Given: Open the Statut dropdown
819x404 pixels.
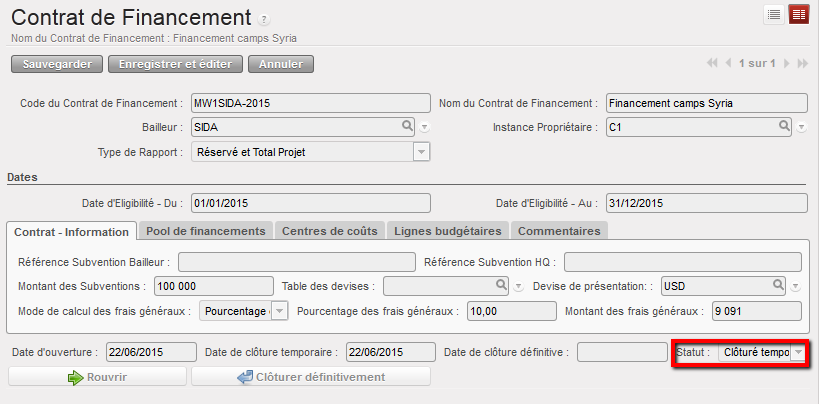Looking at the screenshot, I should pos(797,352).
